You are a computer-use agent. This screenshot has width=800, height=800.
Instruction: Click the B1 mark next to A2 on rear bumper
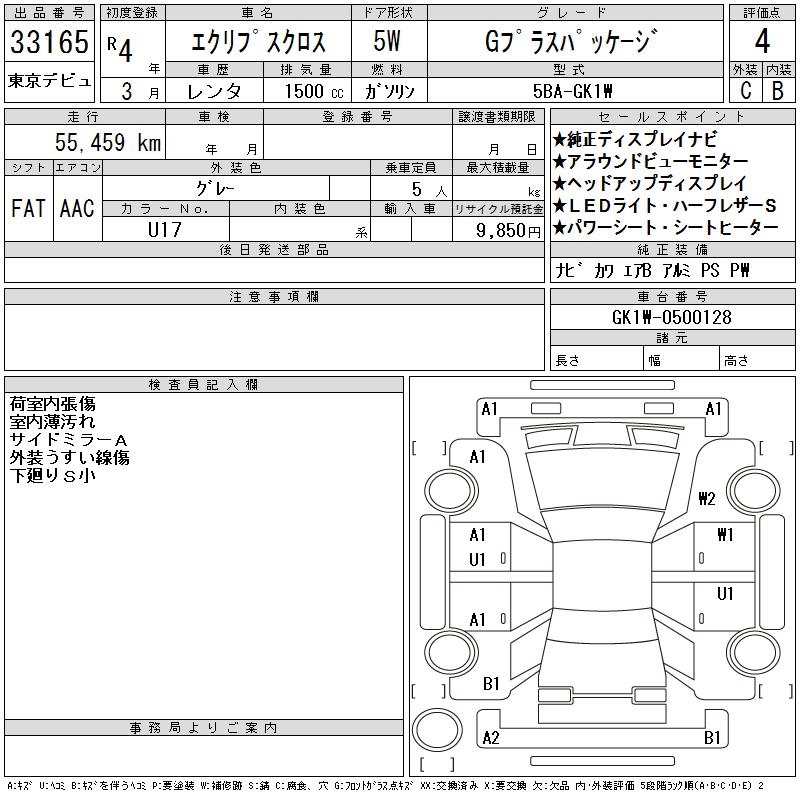(712, 738)
